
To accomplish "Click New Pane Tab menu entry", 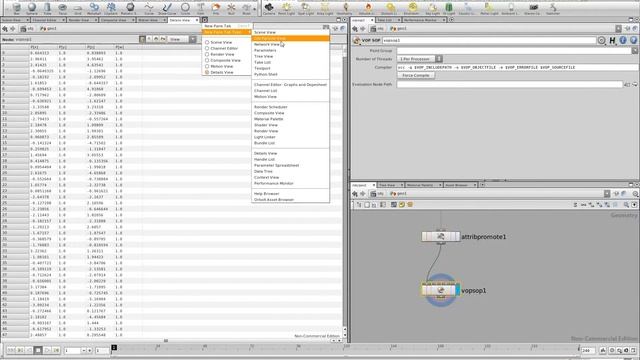I will (227, 26).
